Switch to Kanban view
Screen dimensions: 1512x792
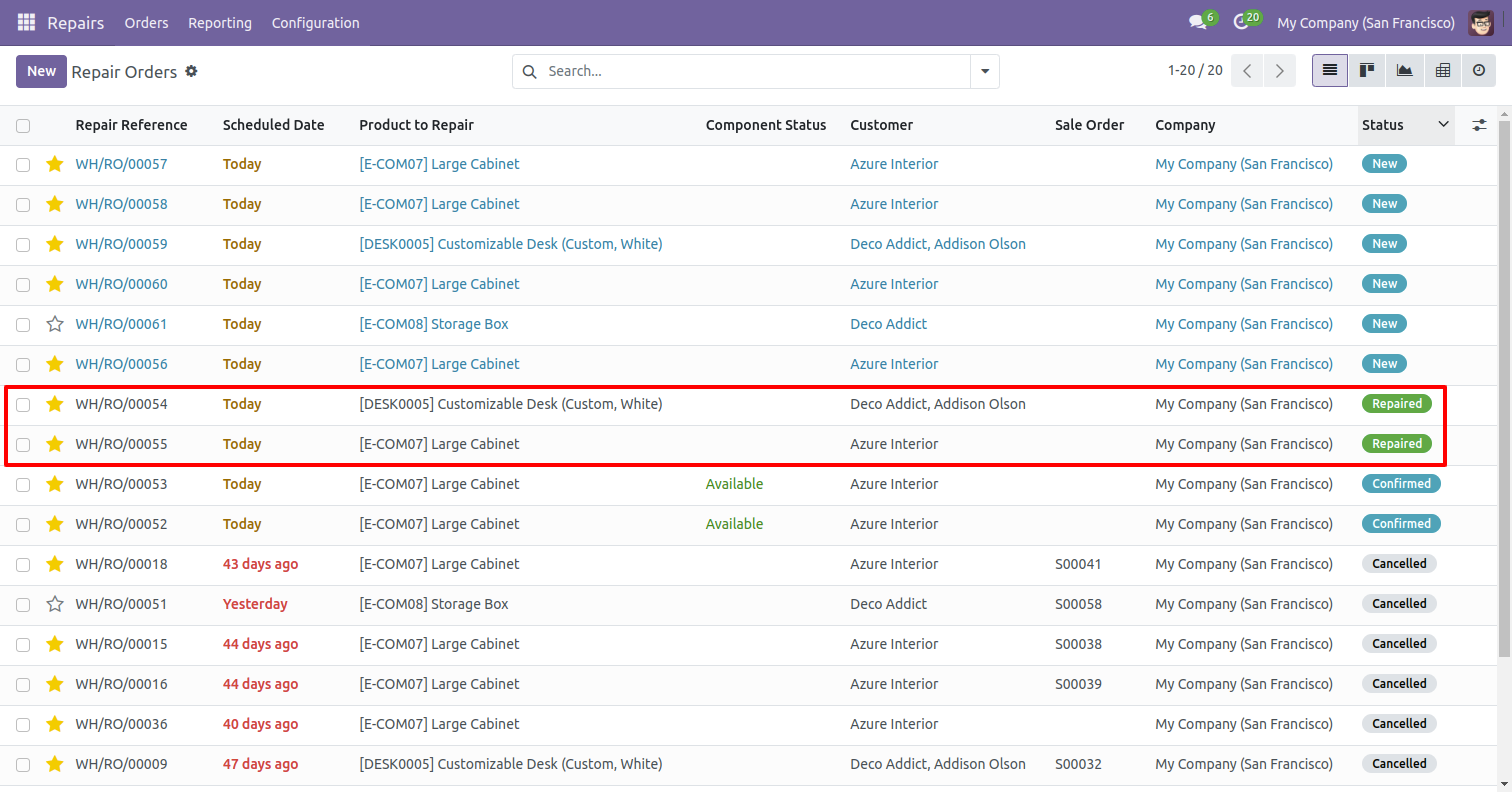point(1366,71)
